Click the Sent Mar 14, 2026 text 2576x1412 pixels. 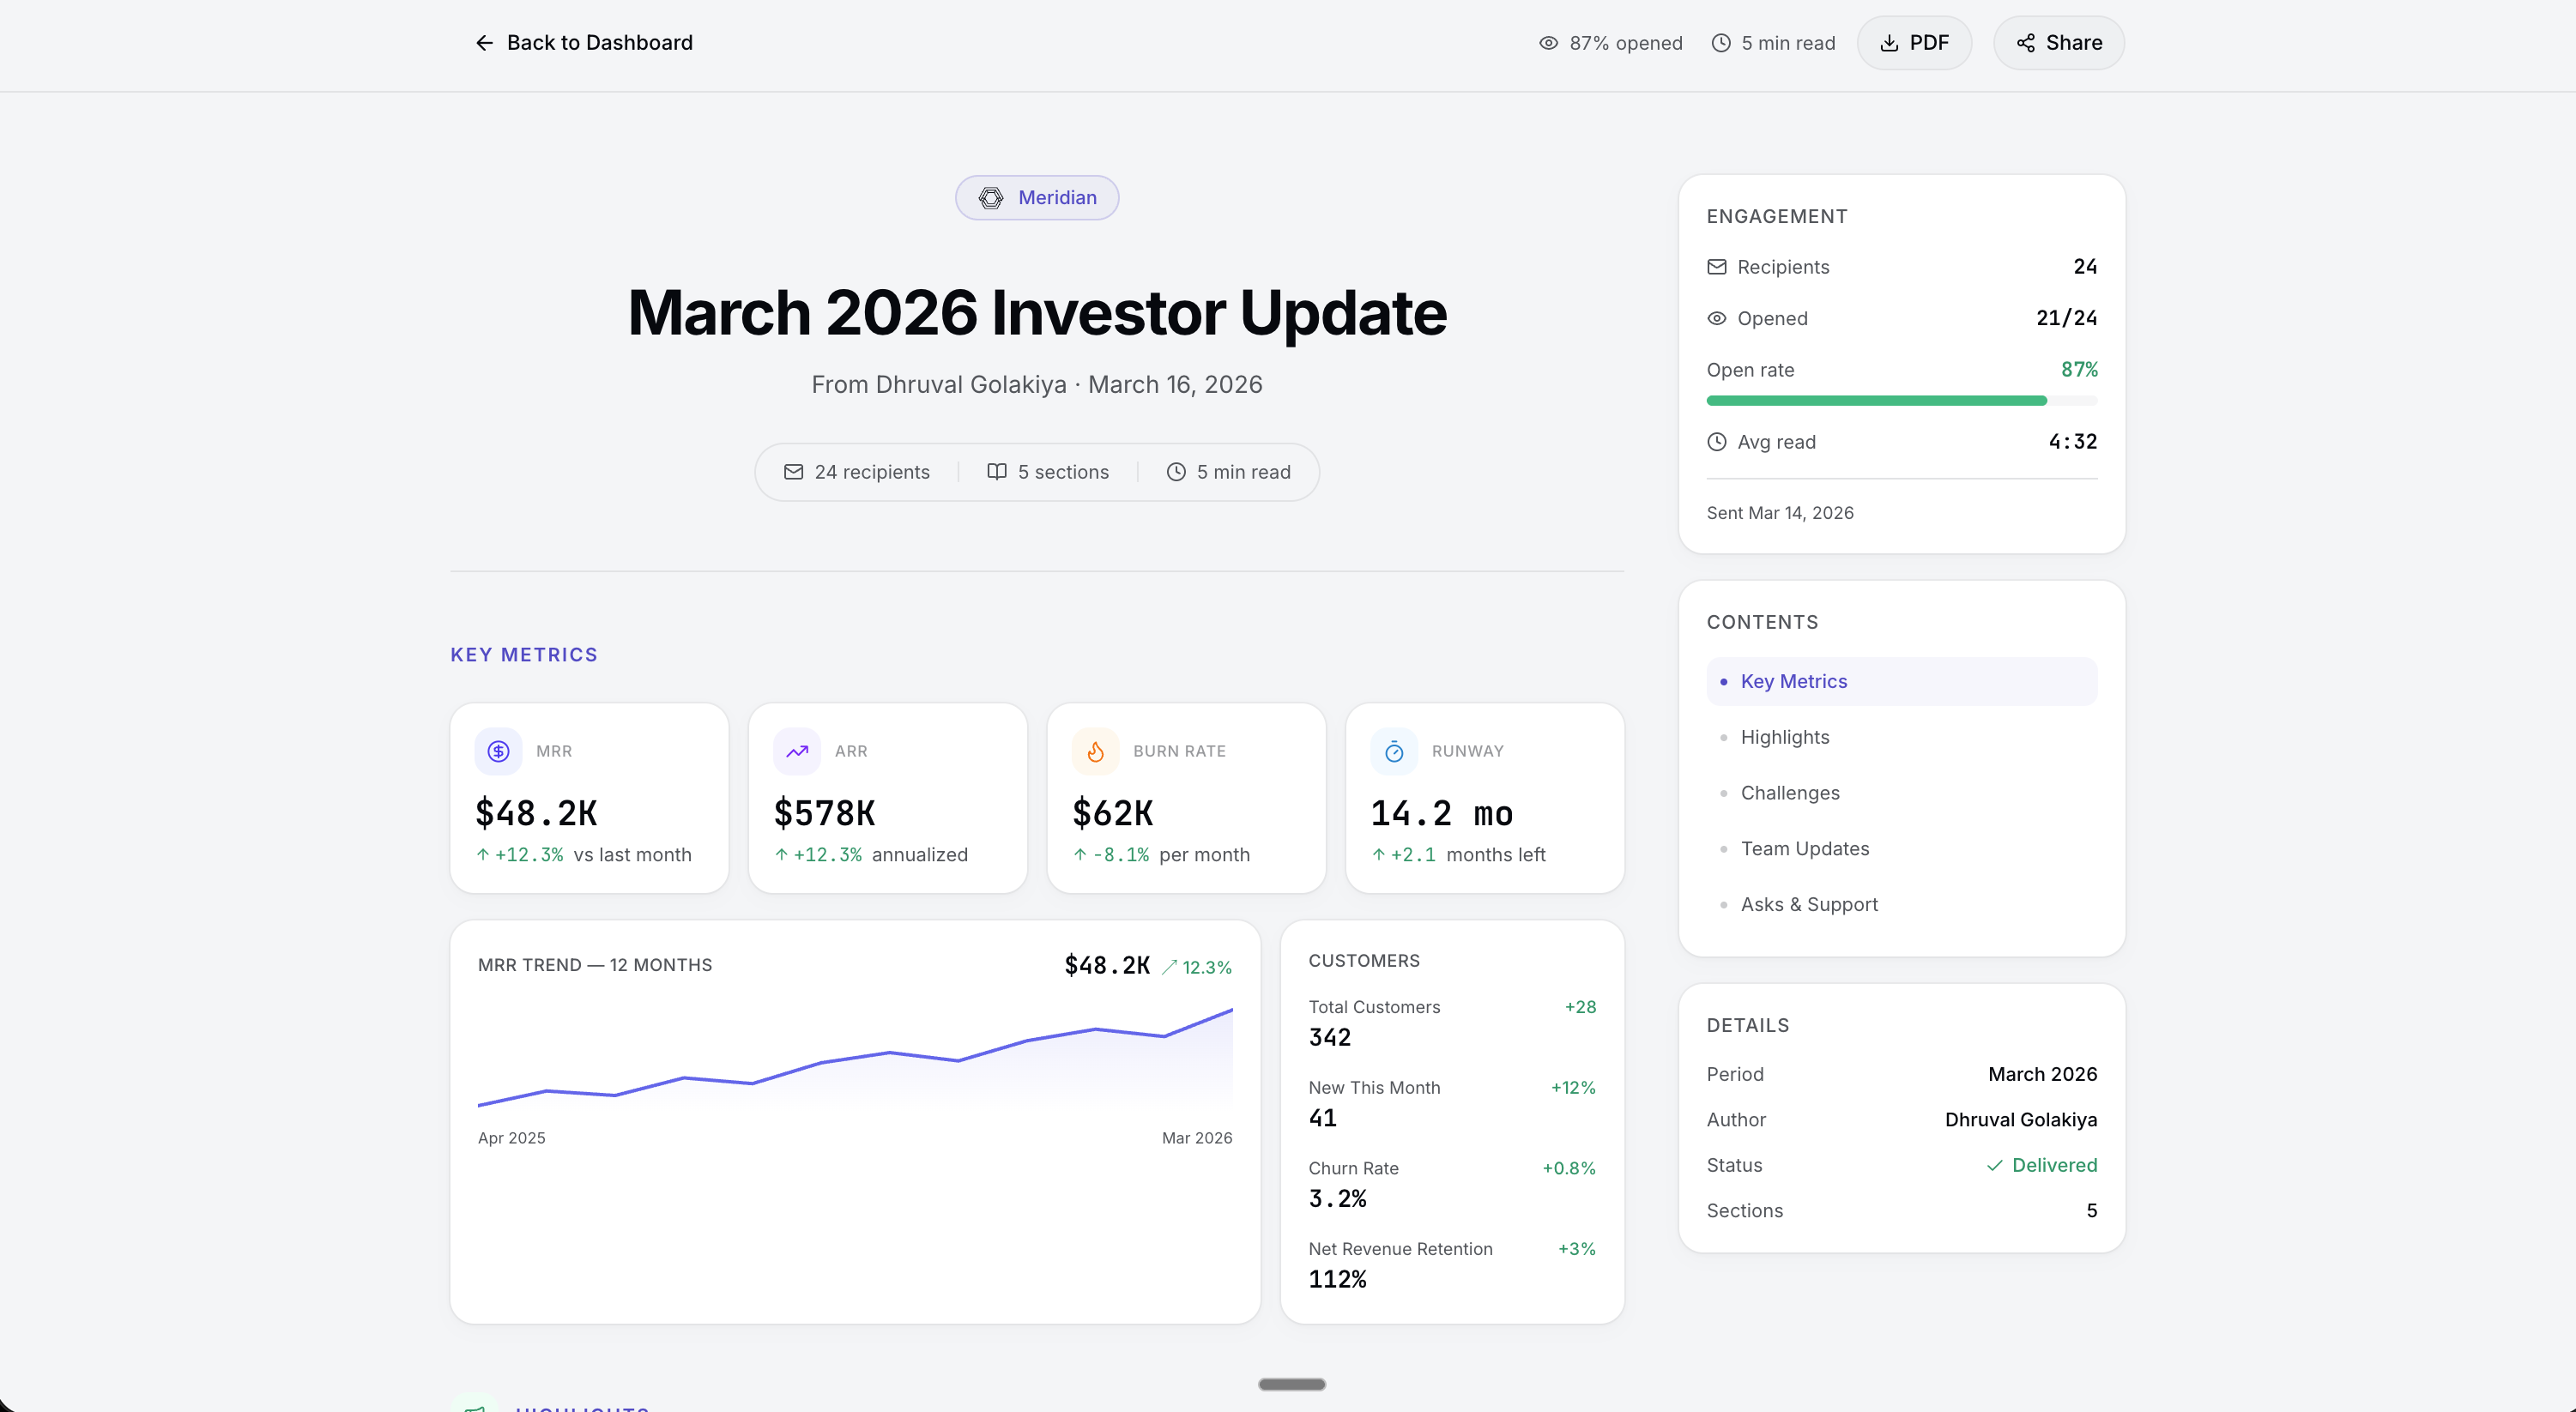(x=1780, y=513)
